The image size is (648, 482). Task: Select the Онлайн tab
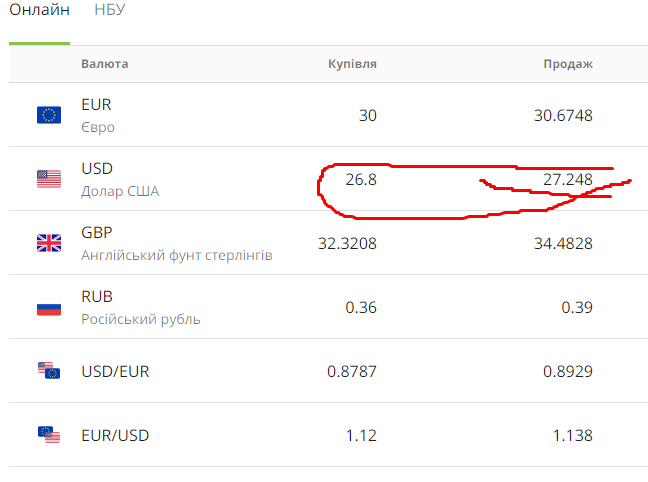click(39, 10)
